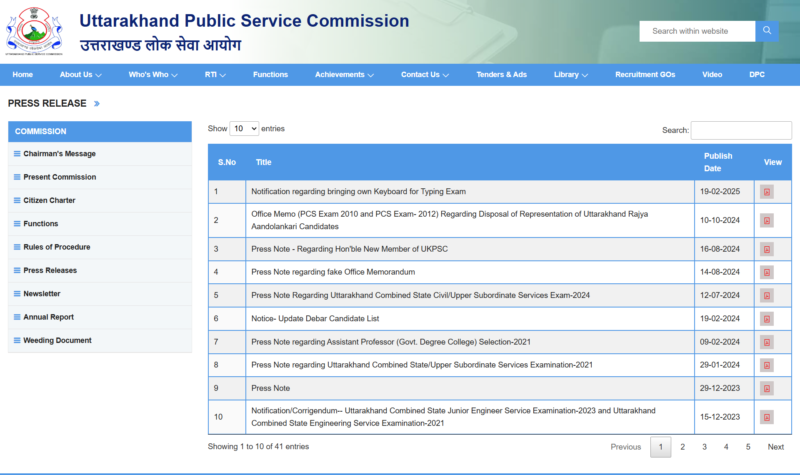This screenshot has width=800, height=475.
Task: Open Chairman's Message in sidebar
Action: tap(59, 154)
